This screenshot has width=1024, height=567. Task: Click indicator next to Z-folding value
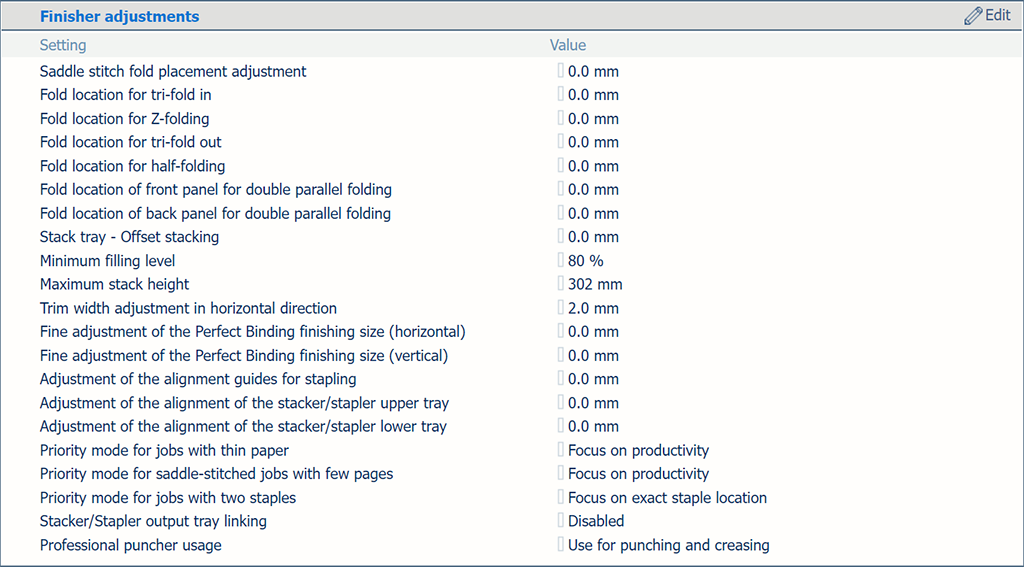click(x=560, y=118)
